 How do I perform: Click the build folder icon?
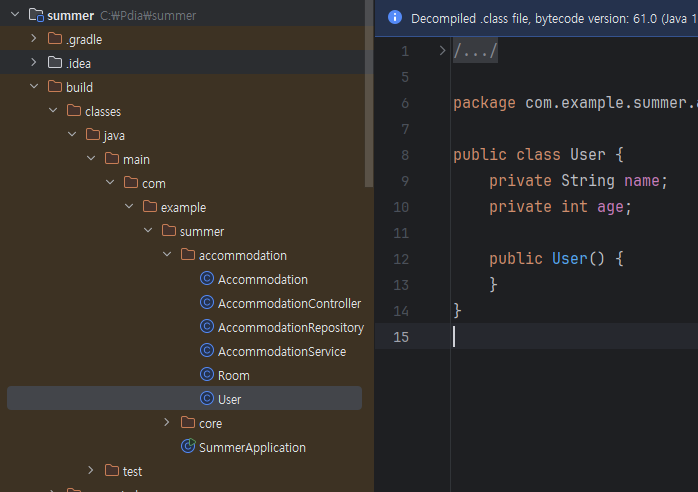coord(55,86)
